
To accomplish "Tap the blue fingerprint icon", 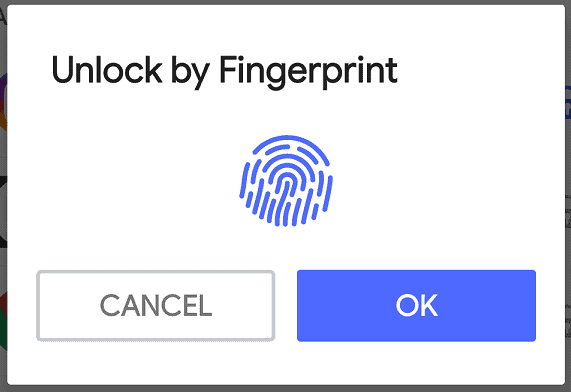I will click(286, 181).
